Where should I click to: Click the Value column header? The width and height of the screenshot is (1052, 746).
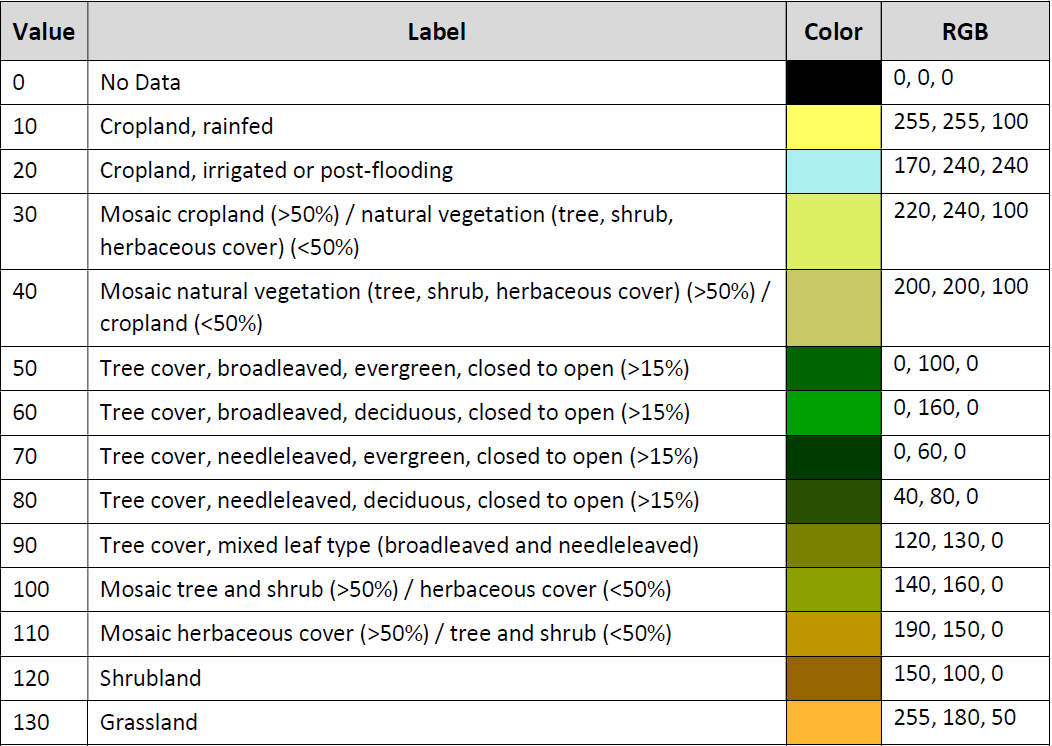44,31
